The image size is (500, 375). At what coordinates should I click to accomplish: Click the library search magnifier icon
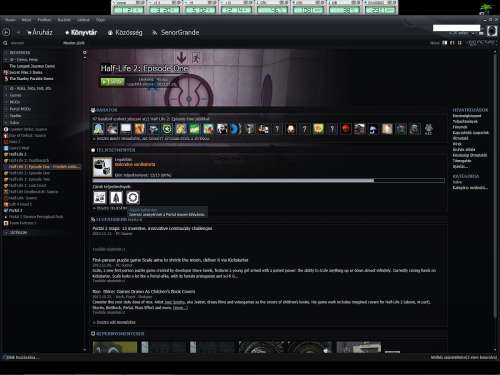coord(5,43)
